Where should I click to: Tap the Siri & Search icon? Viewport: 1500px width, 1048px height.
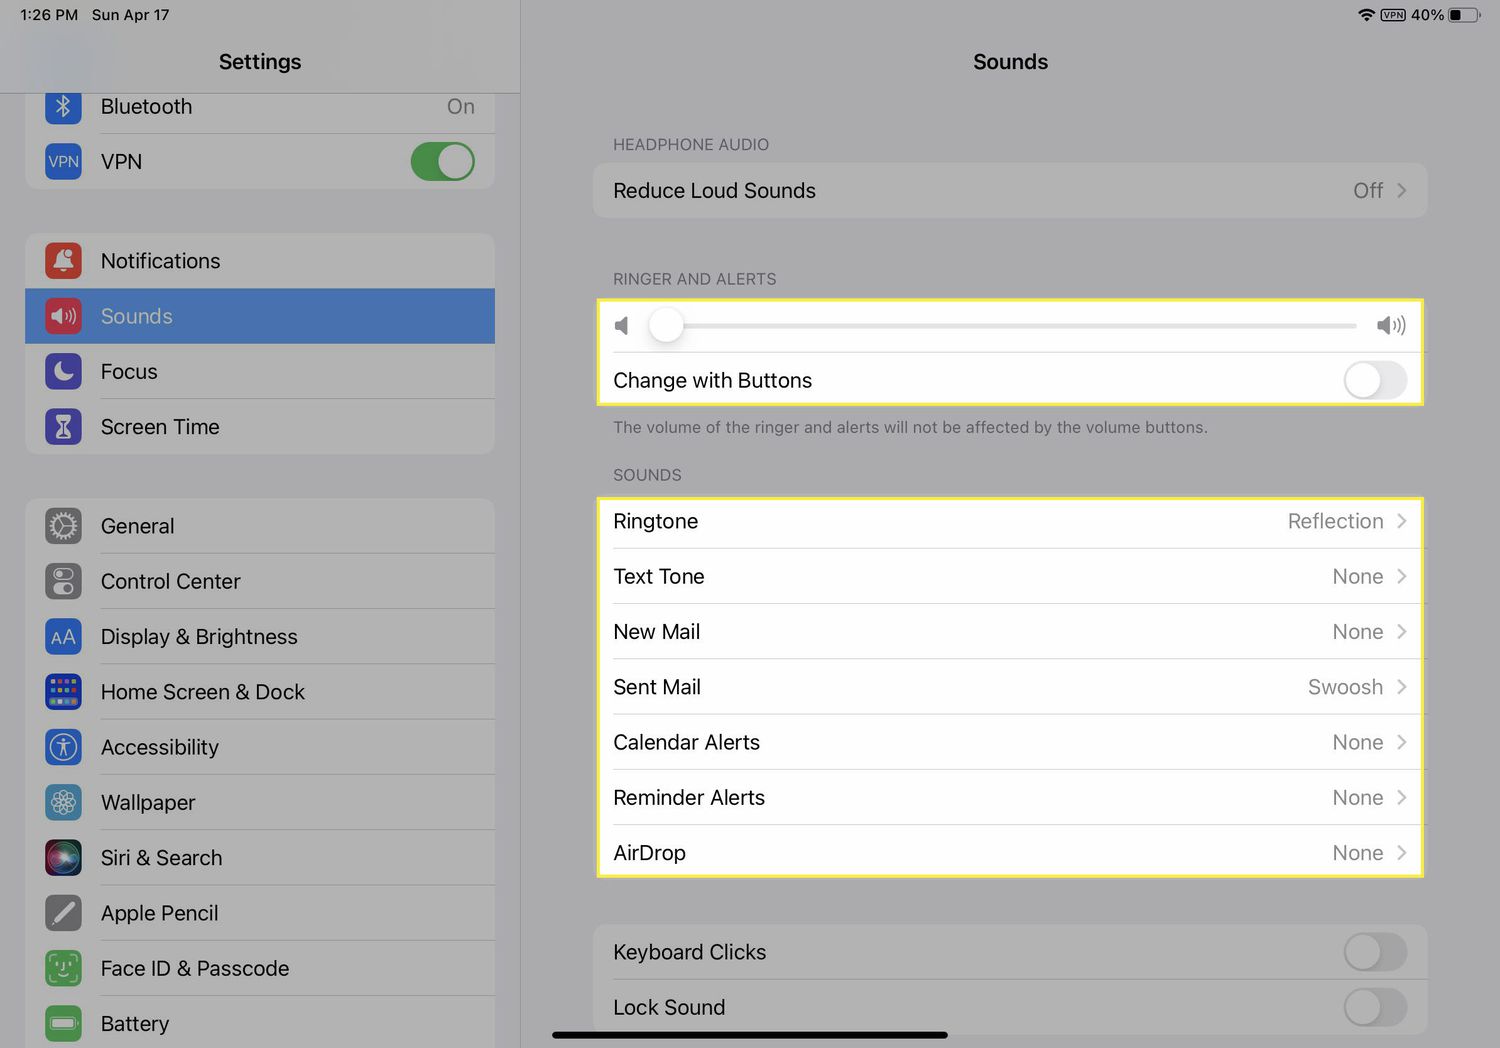pyautogui.click(x=63, y=858)
